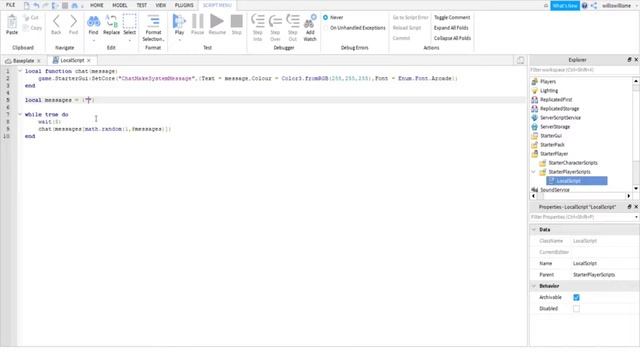Image resolution: width=640 pixels, height=360 pixels.
Task: Click Collapse All Folds
Action: [x=452, y=38]
